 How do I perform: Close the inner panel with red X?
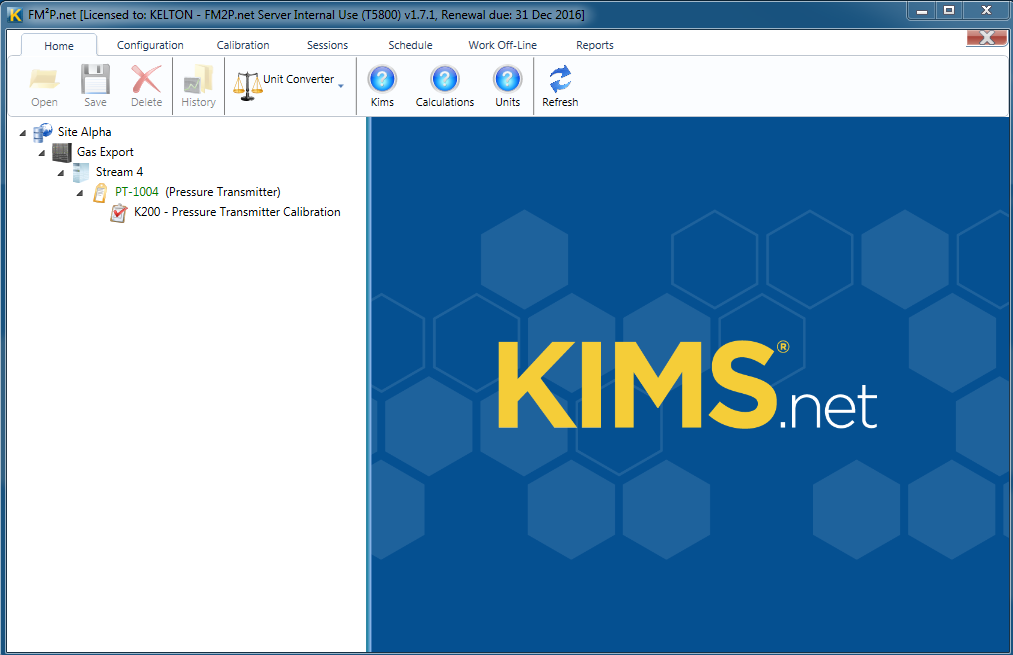tap(987, 38)
